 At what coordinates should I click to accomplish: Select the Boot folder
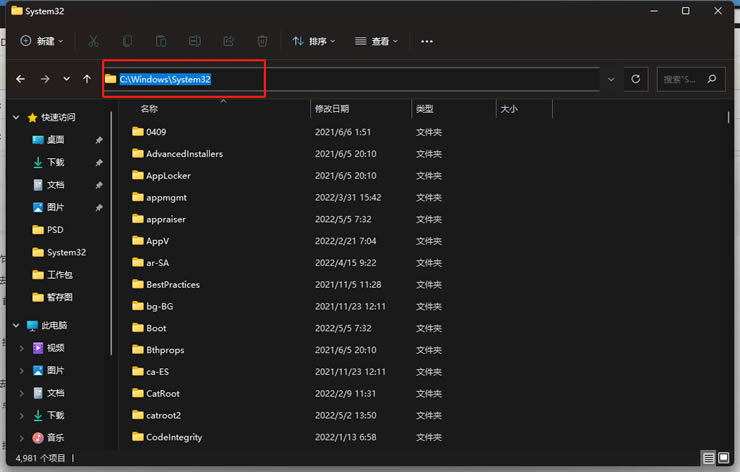(x=149, y=328)
